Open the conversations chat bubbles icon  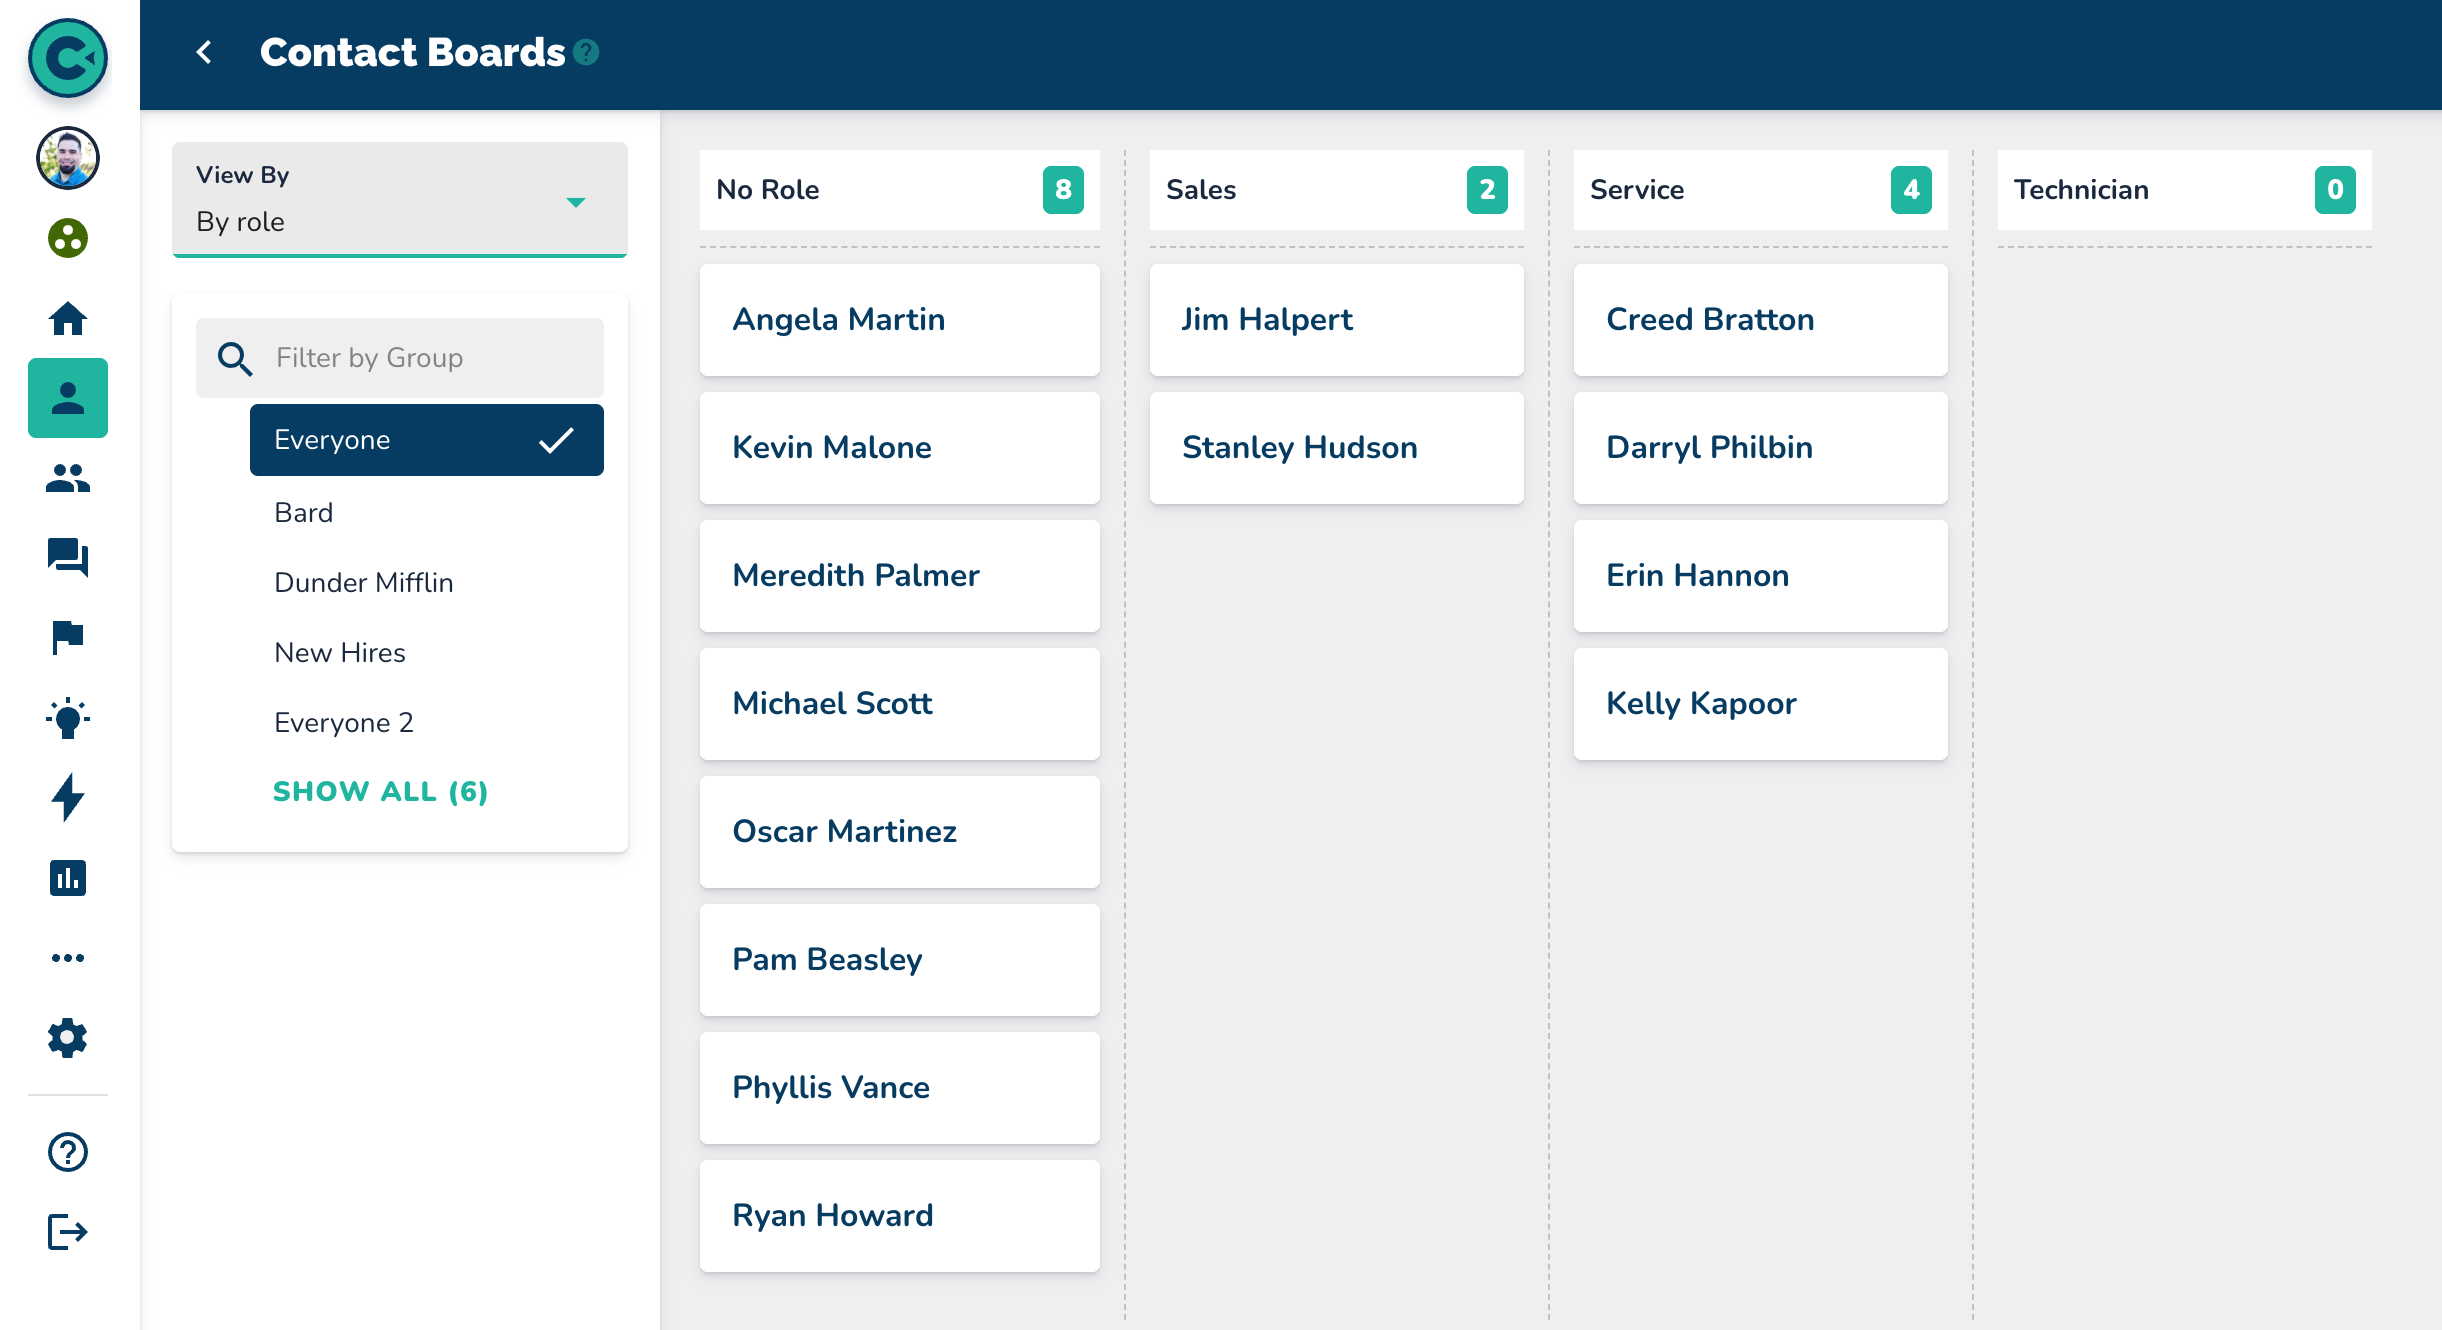[x=68, y=557]
